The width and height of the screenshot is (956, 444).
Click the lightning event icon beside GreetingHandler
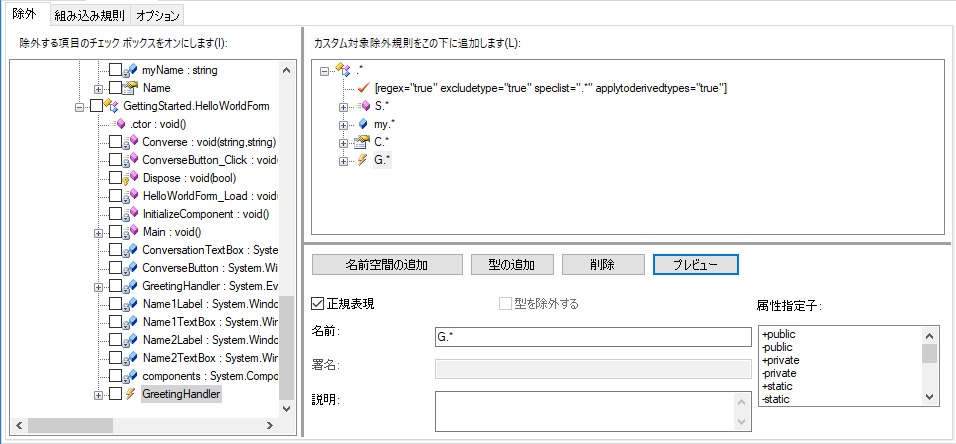(x=130, y=394)
